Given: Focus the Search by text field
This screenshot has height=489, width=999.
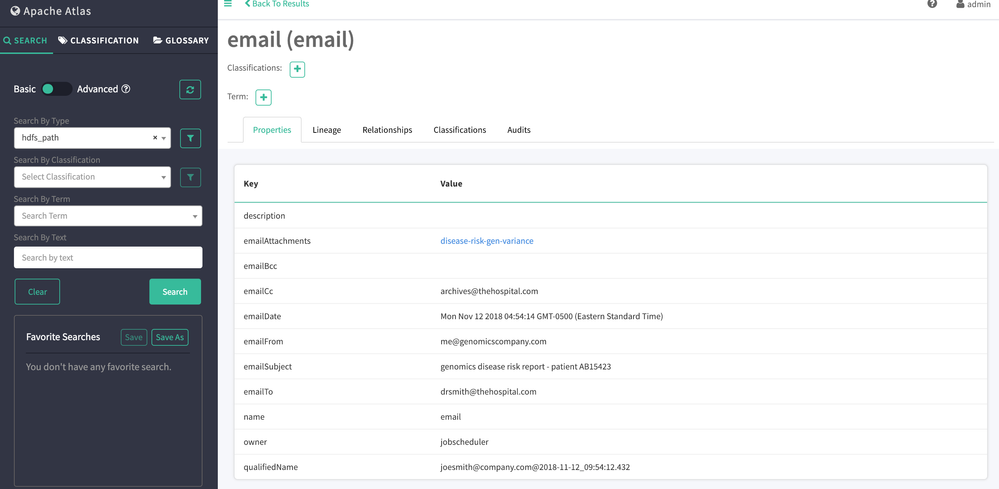Looking at the screenshot, I should pyautogui.click(x=108, y=258).
